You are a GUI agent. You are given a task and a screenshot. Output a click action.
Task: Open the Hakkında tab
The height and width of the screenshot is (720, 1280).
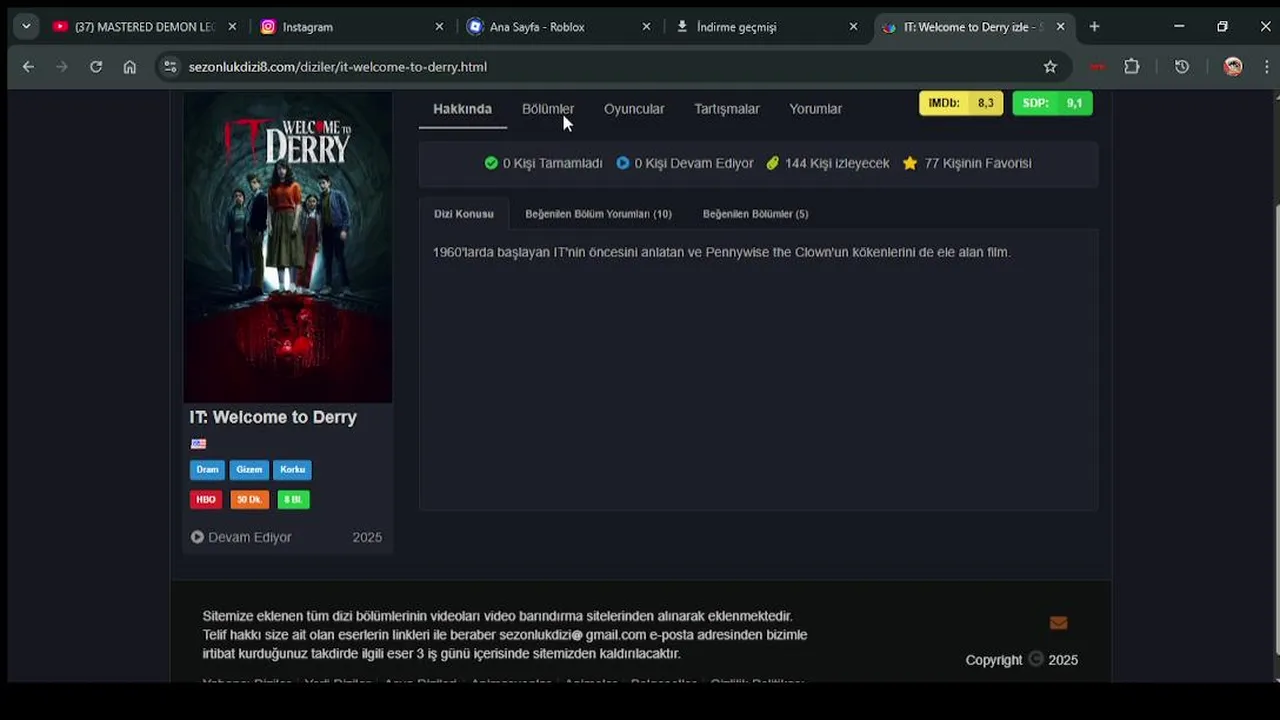coord(462,109)
